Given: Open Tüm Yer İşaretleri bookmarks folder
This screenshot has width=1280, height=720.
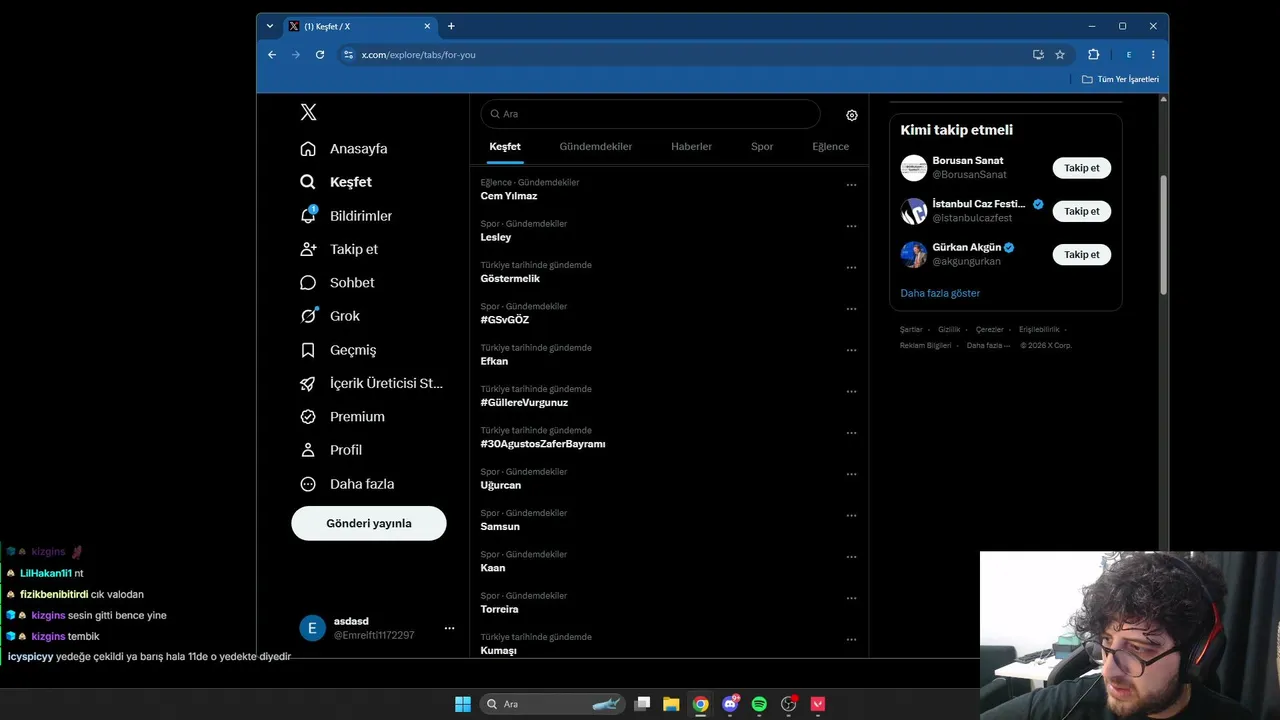Looking at the screenshot, I should [1121, 79].
